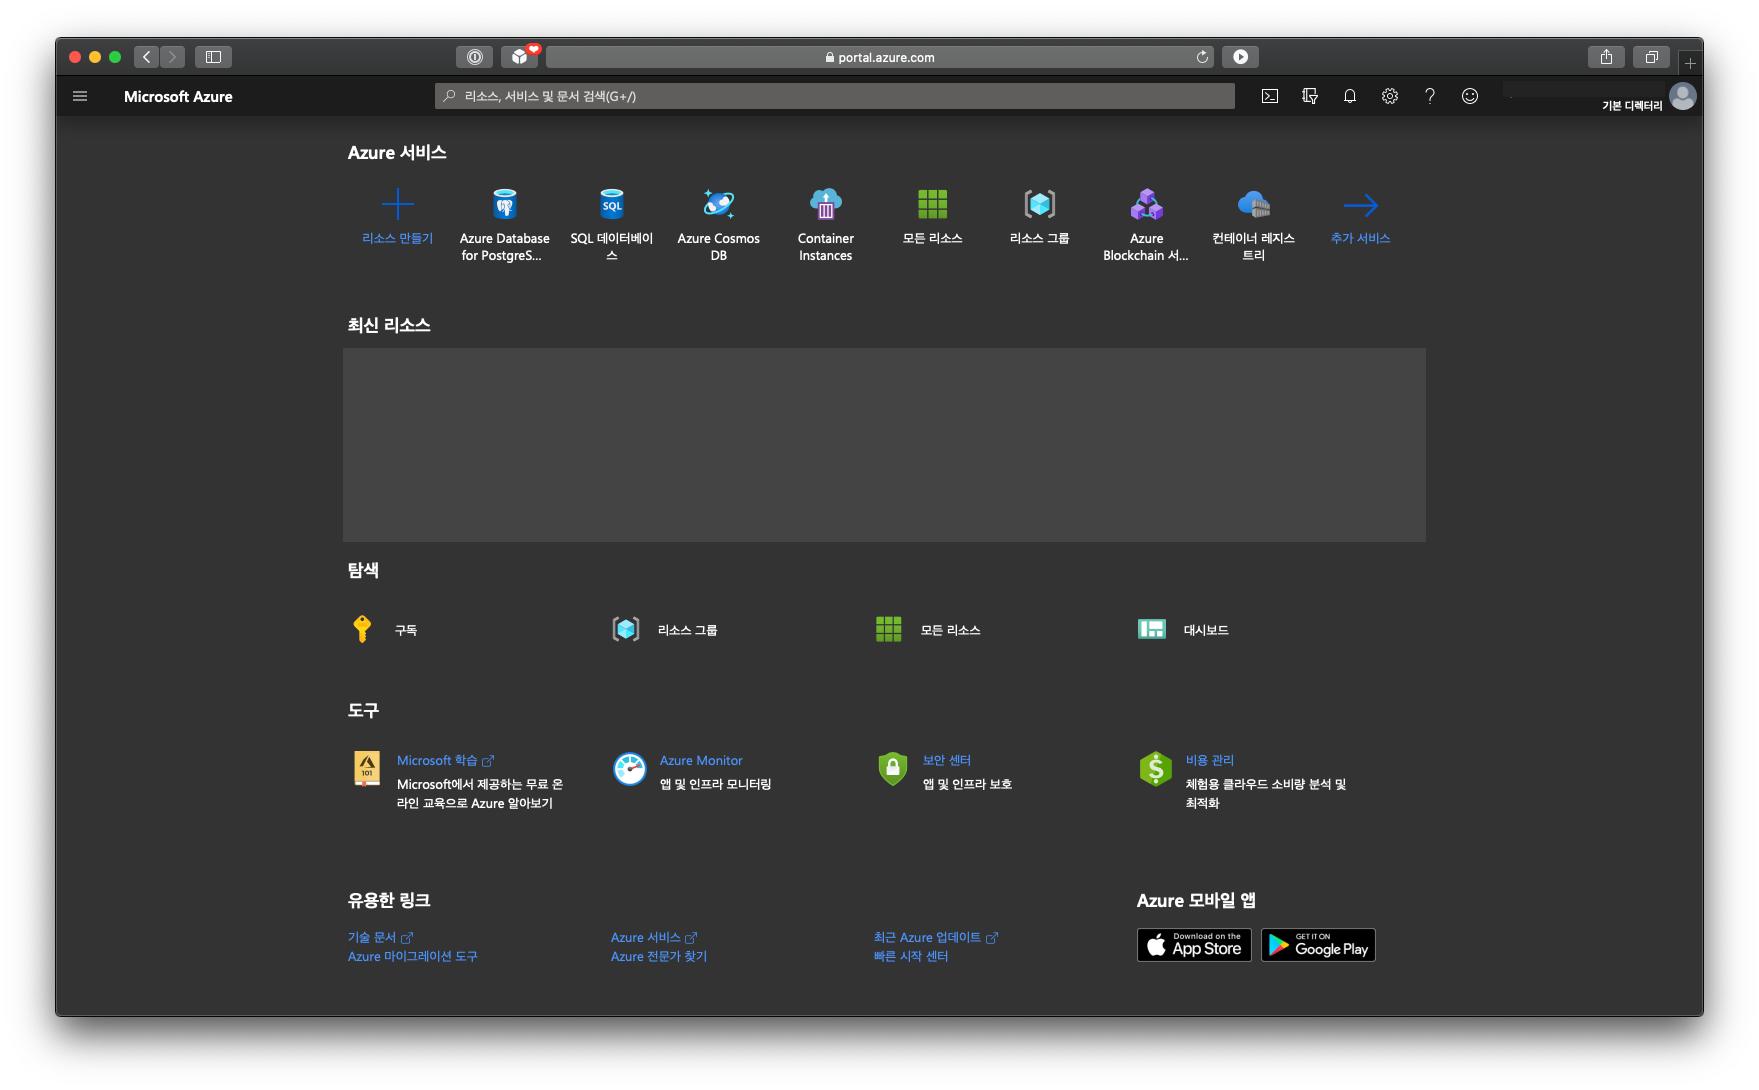
Task: Click the cube extension icon with heart badge
Action: (520, 57)
